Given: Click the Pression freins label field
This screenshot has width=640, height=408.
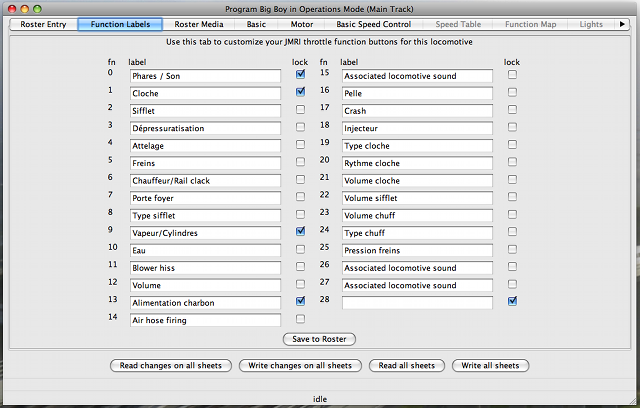Looking at the screenshot, I should click(x=417, y=250).
